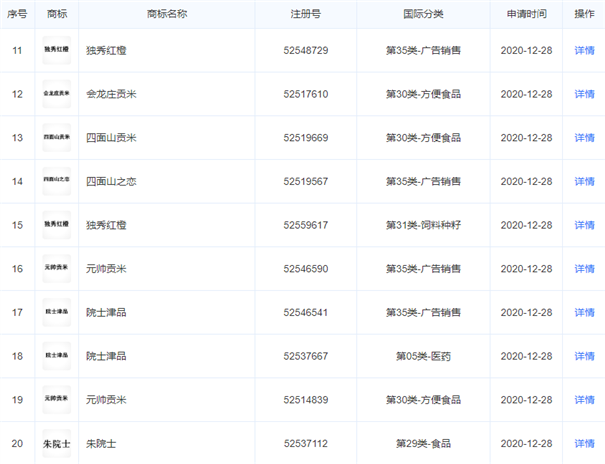Open 详情 link for row 11
This screenshot has height=464, width=605.
[584, 50]
